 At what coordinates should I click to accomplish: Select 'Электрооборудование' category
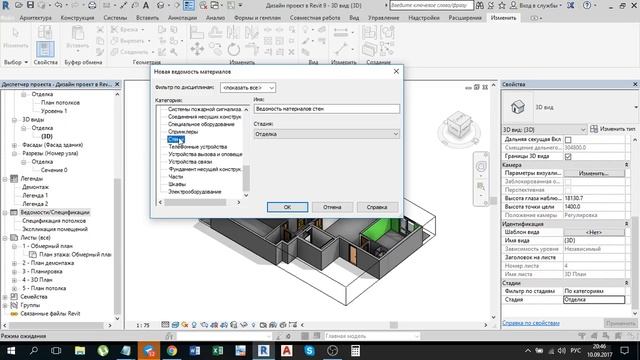coord(195,191)
